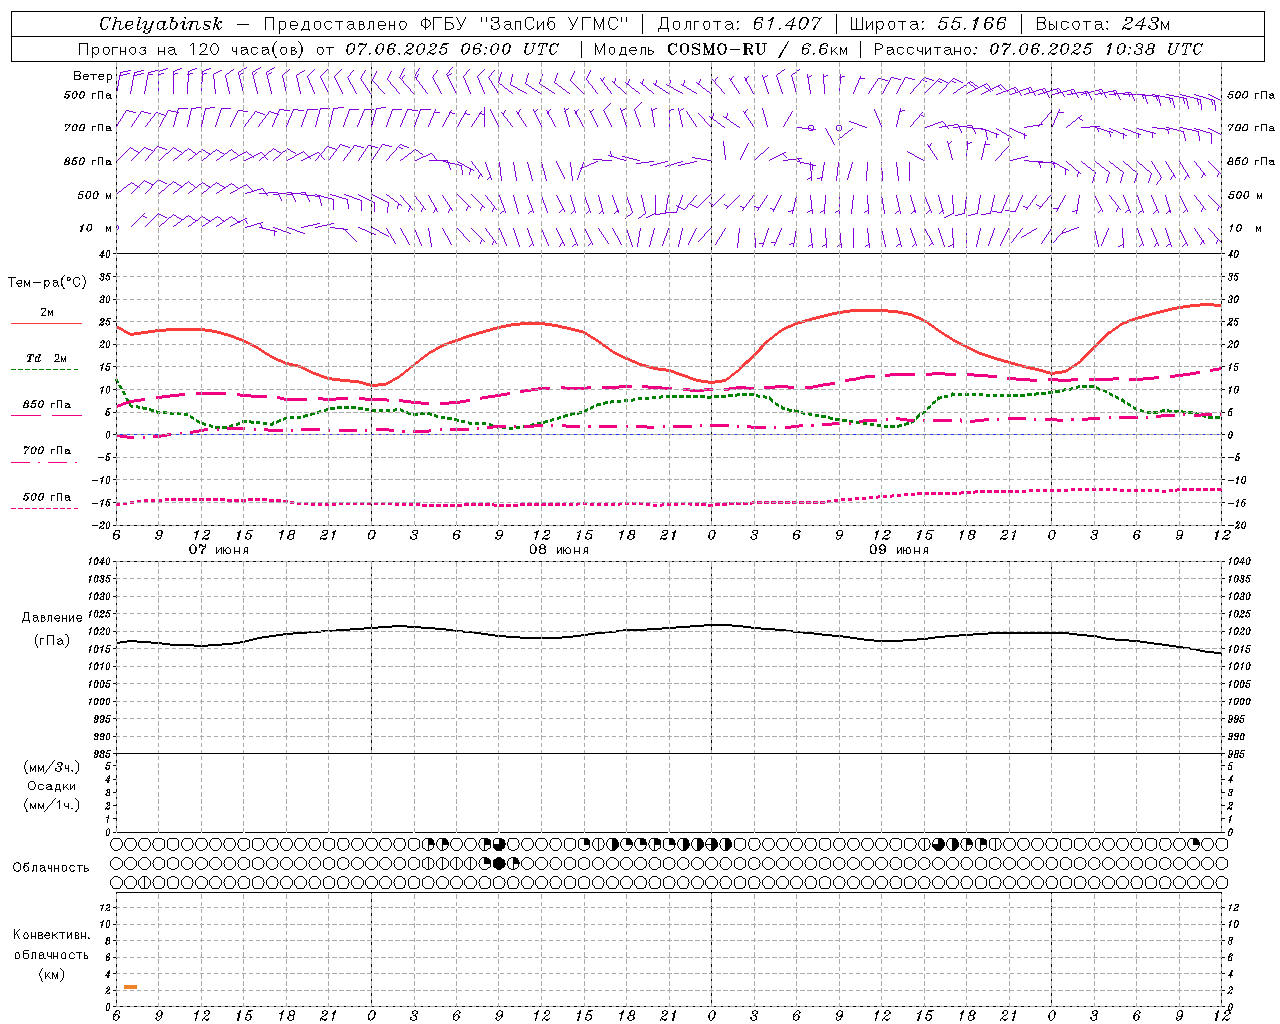The width and height of the screenshot is (1280, 1024).
Task: Click the Модель COSMO-RU / 6.6км label
Action: pos(721,49)
